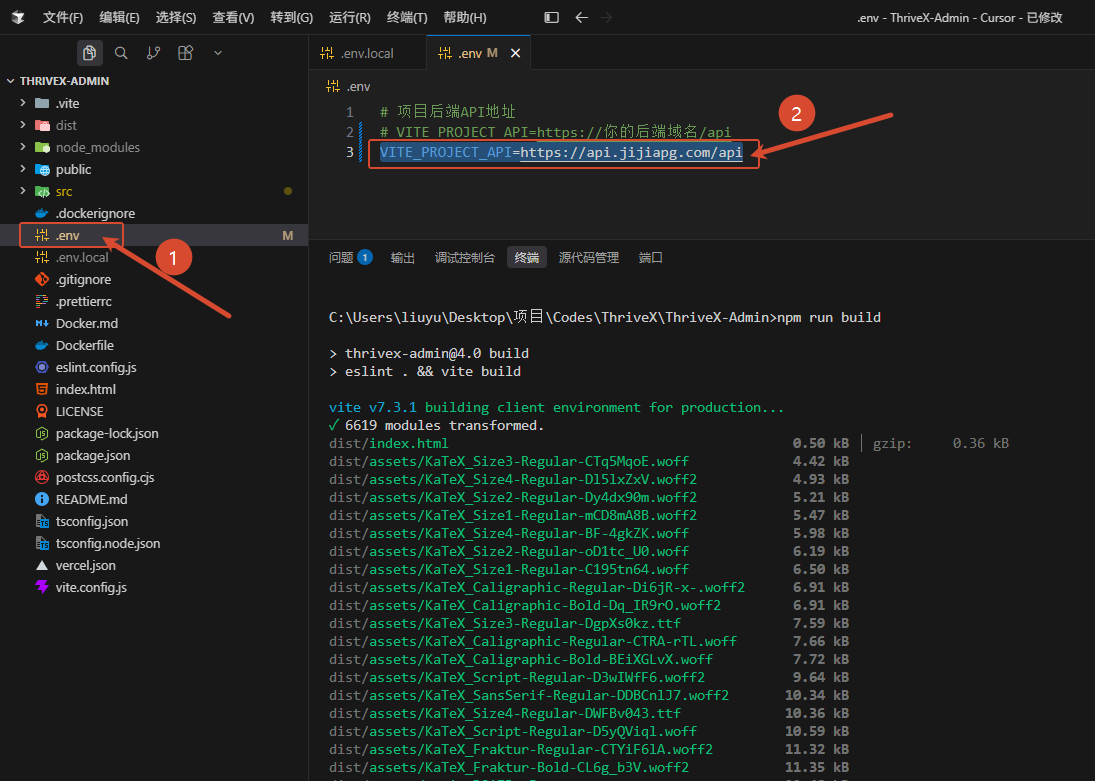Open the Source Control branch icon
Screen dimensions: 1095x781
pos(153,53)
